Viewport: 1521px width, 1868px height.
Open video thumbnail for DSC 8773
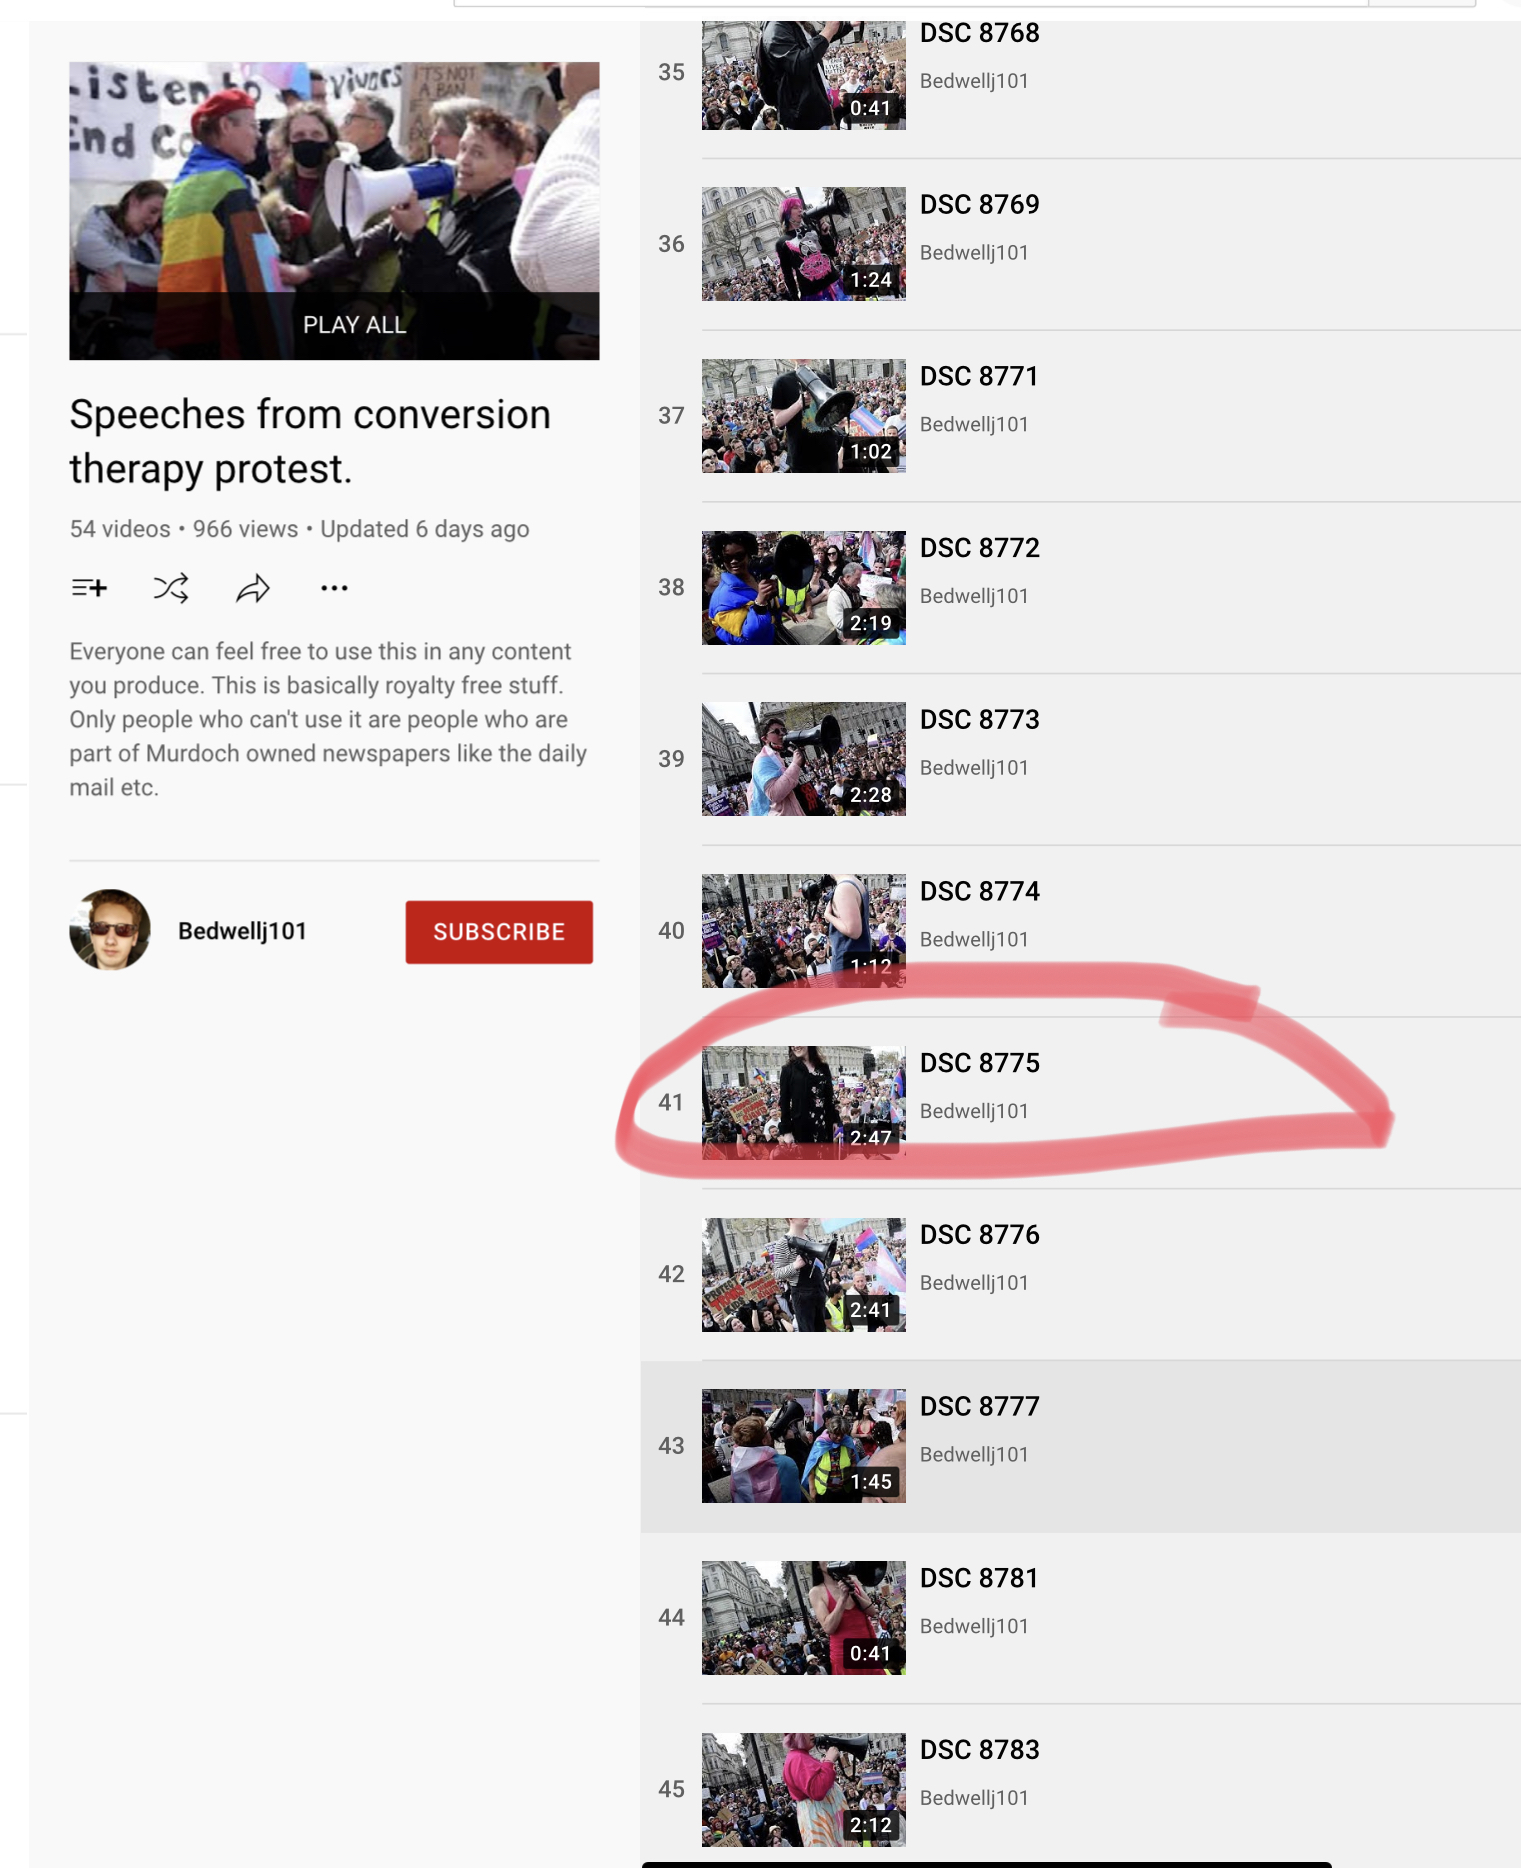pos(804,759)
